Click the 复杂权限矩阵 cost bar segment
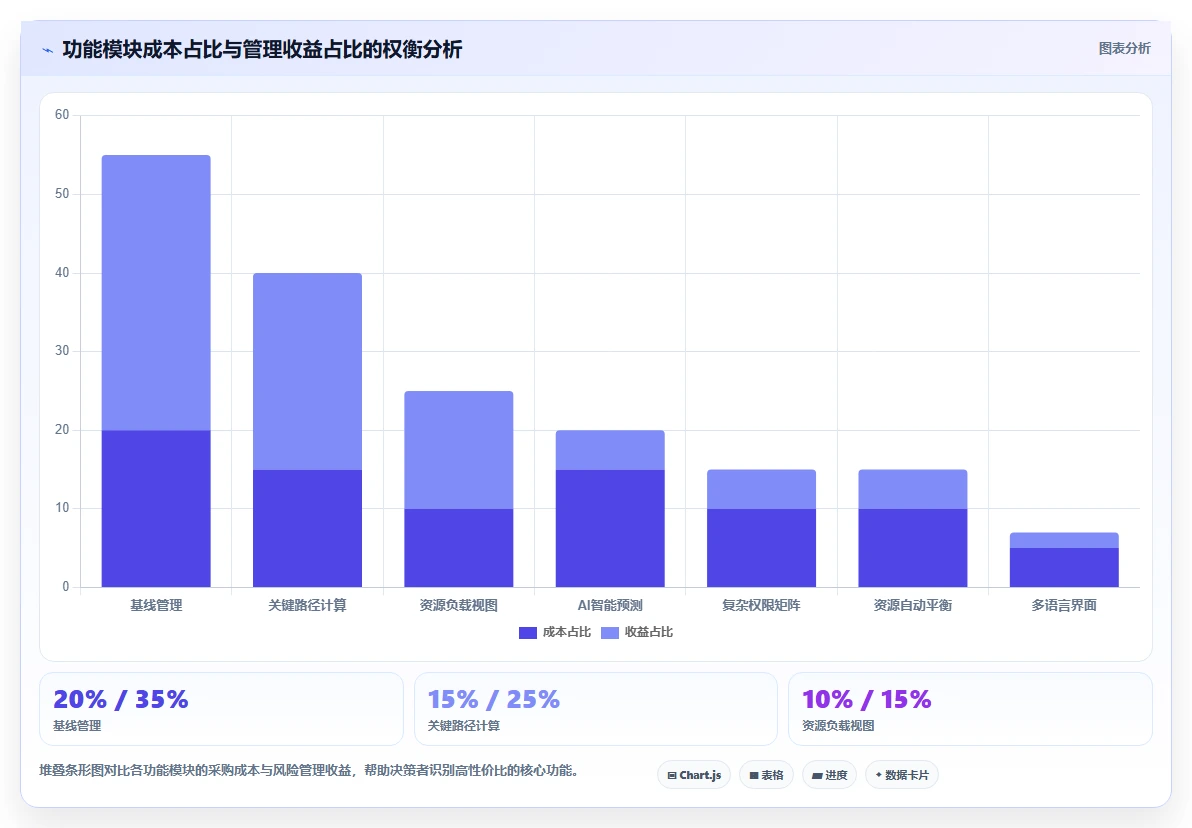Image resolution: width=1192 pixels, height=828 pixels. 761,548
